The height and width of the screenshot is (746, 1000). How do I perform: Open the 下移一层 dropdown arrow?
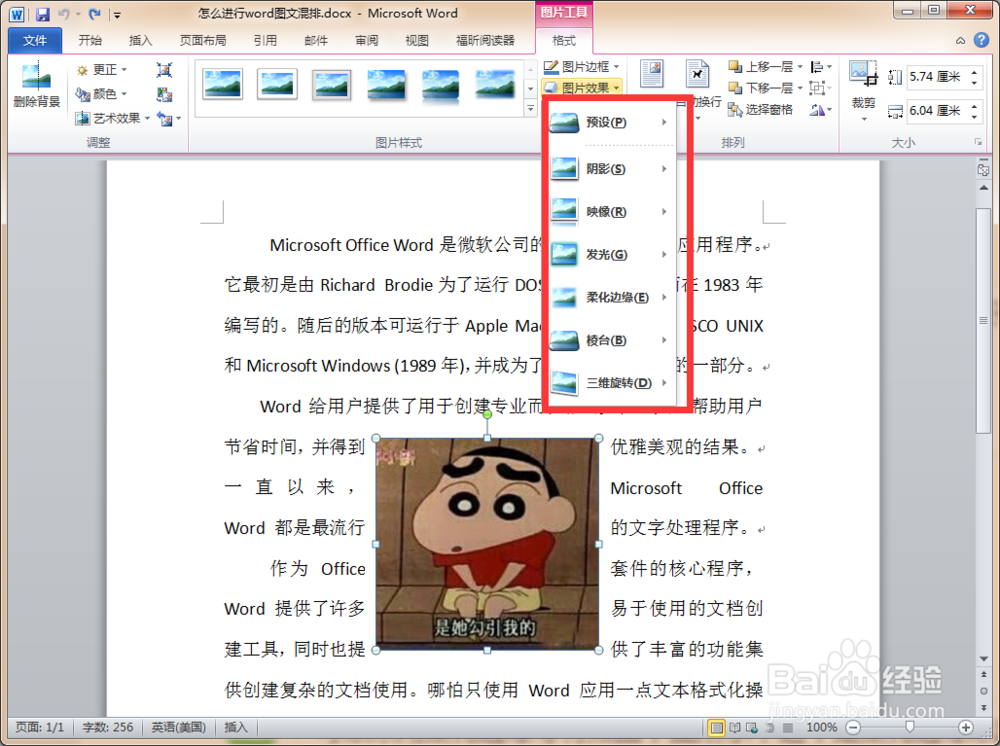[x=800, y=88]
